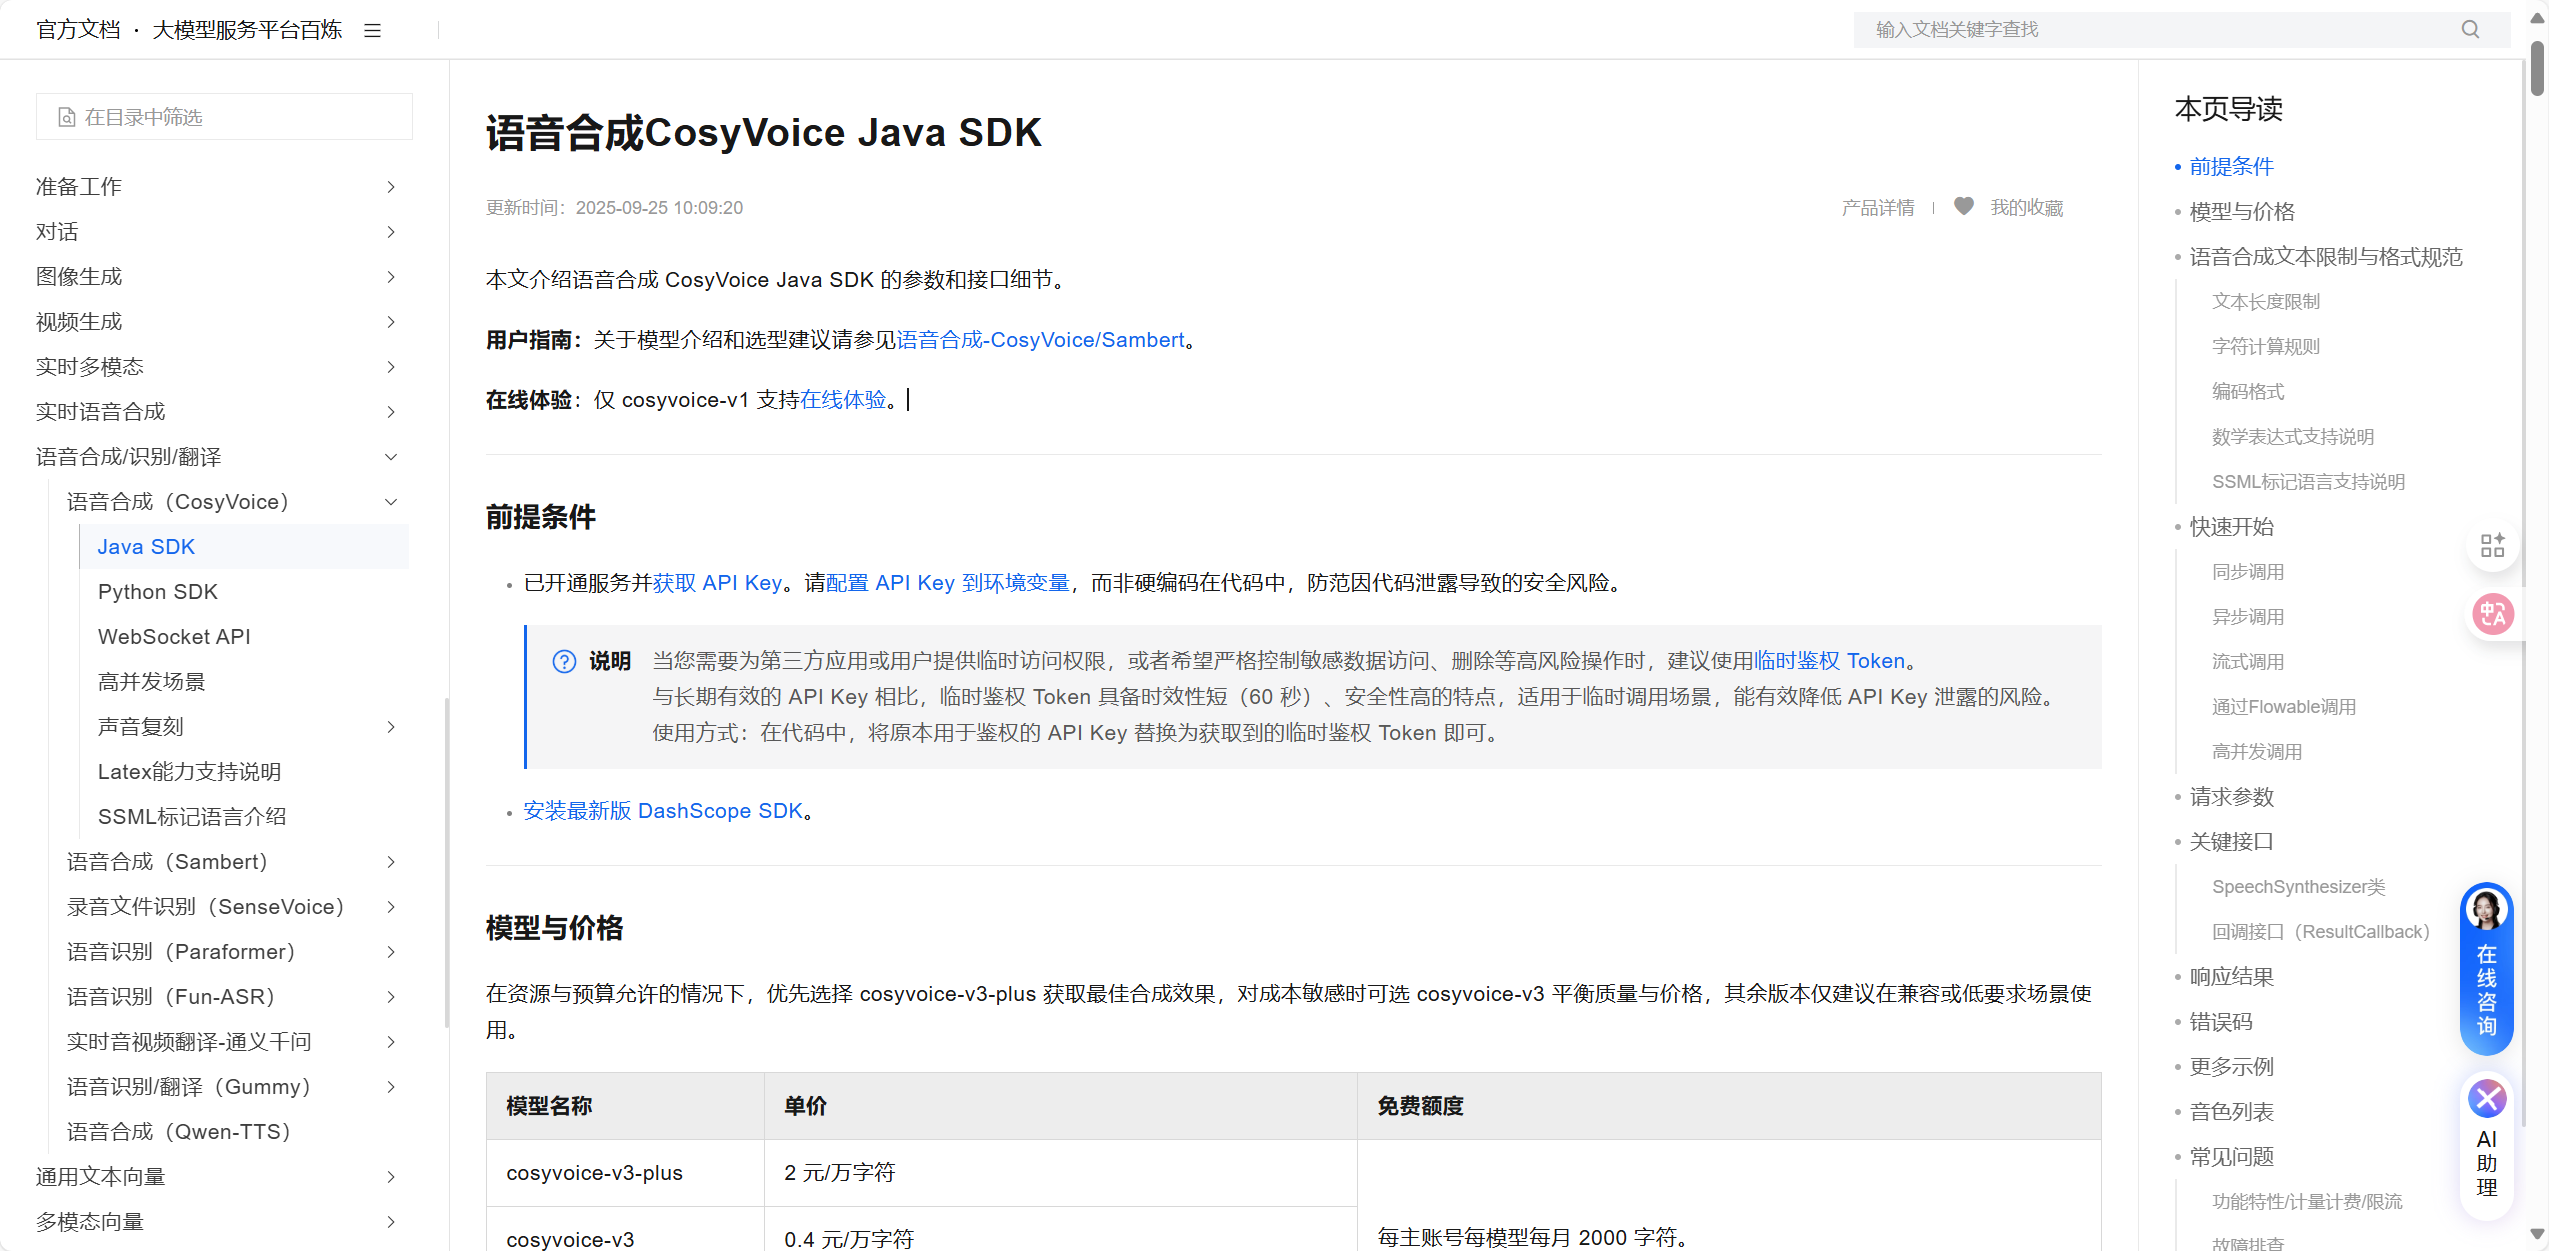
Task: Collapse the 语音合成/识别/翻译 section
Action: (391, 457)
